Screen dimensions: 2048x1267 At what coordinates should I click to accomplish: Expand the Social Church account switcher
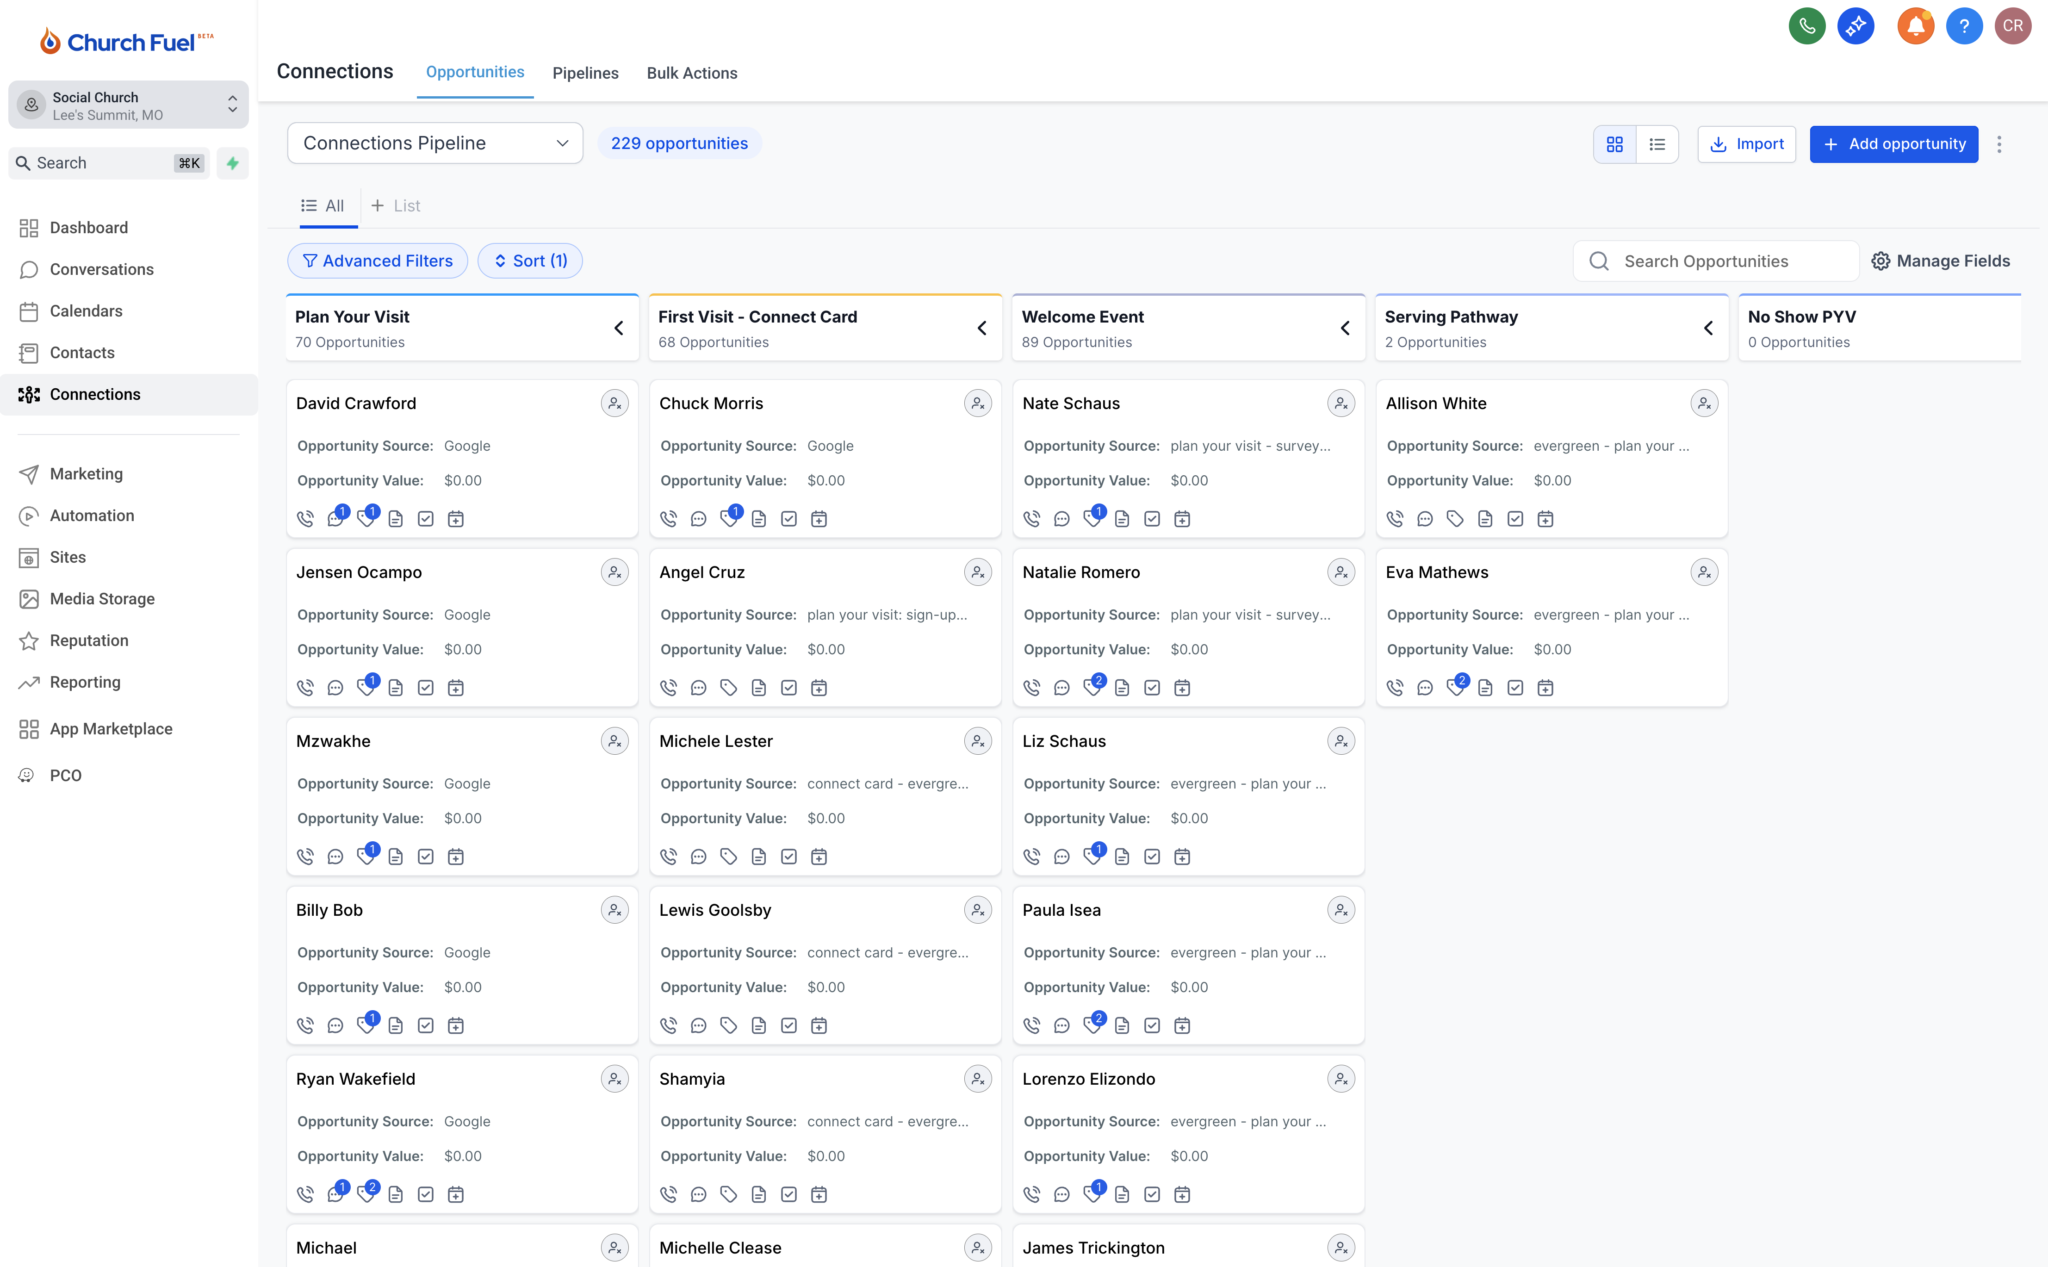(x=129, y=105)
